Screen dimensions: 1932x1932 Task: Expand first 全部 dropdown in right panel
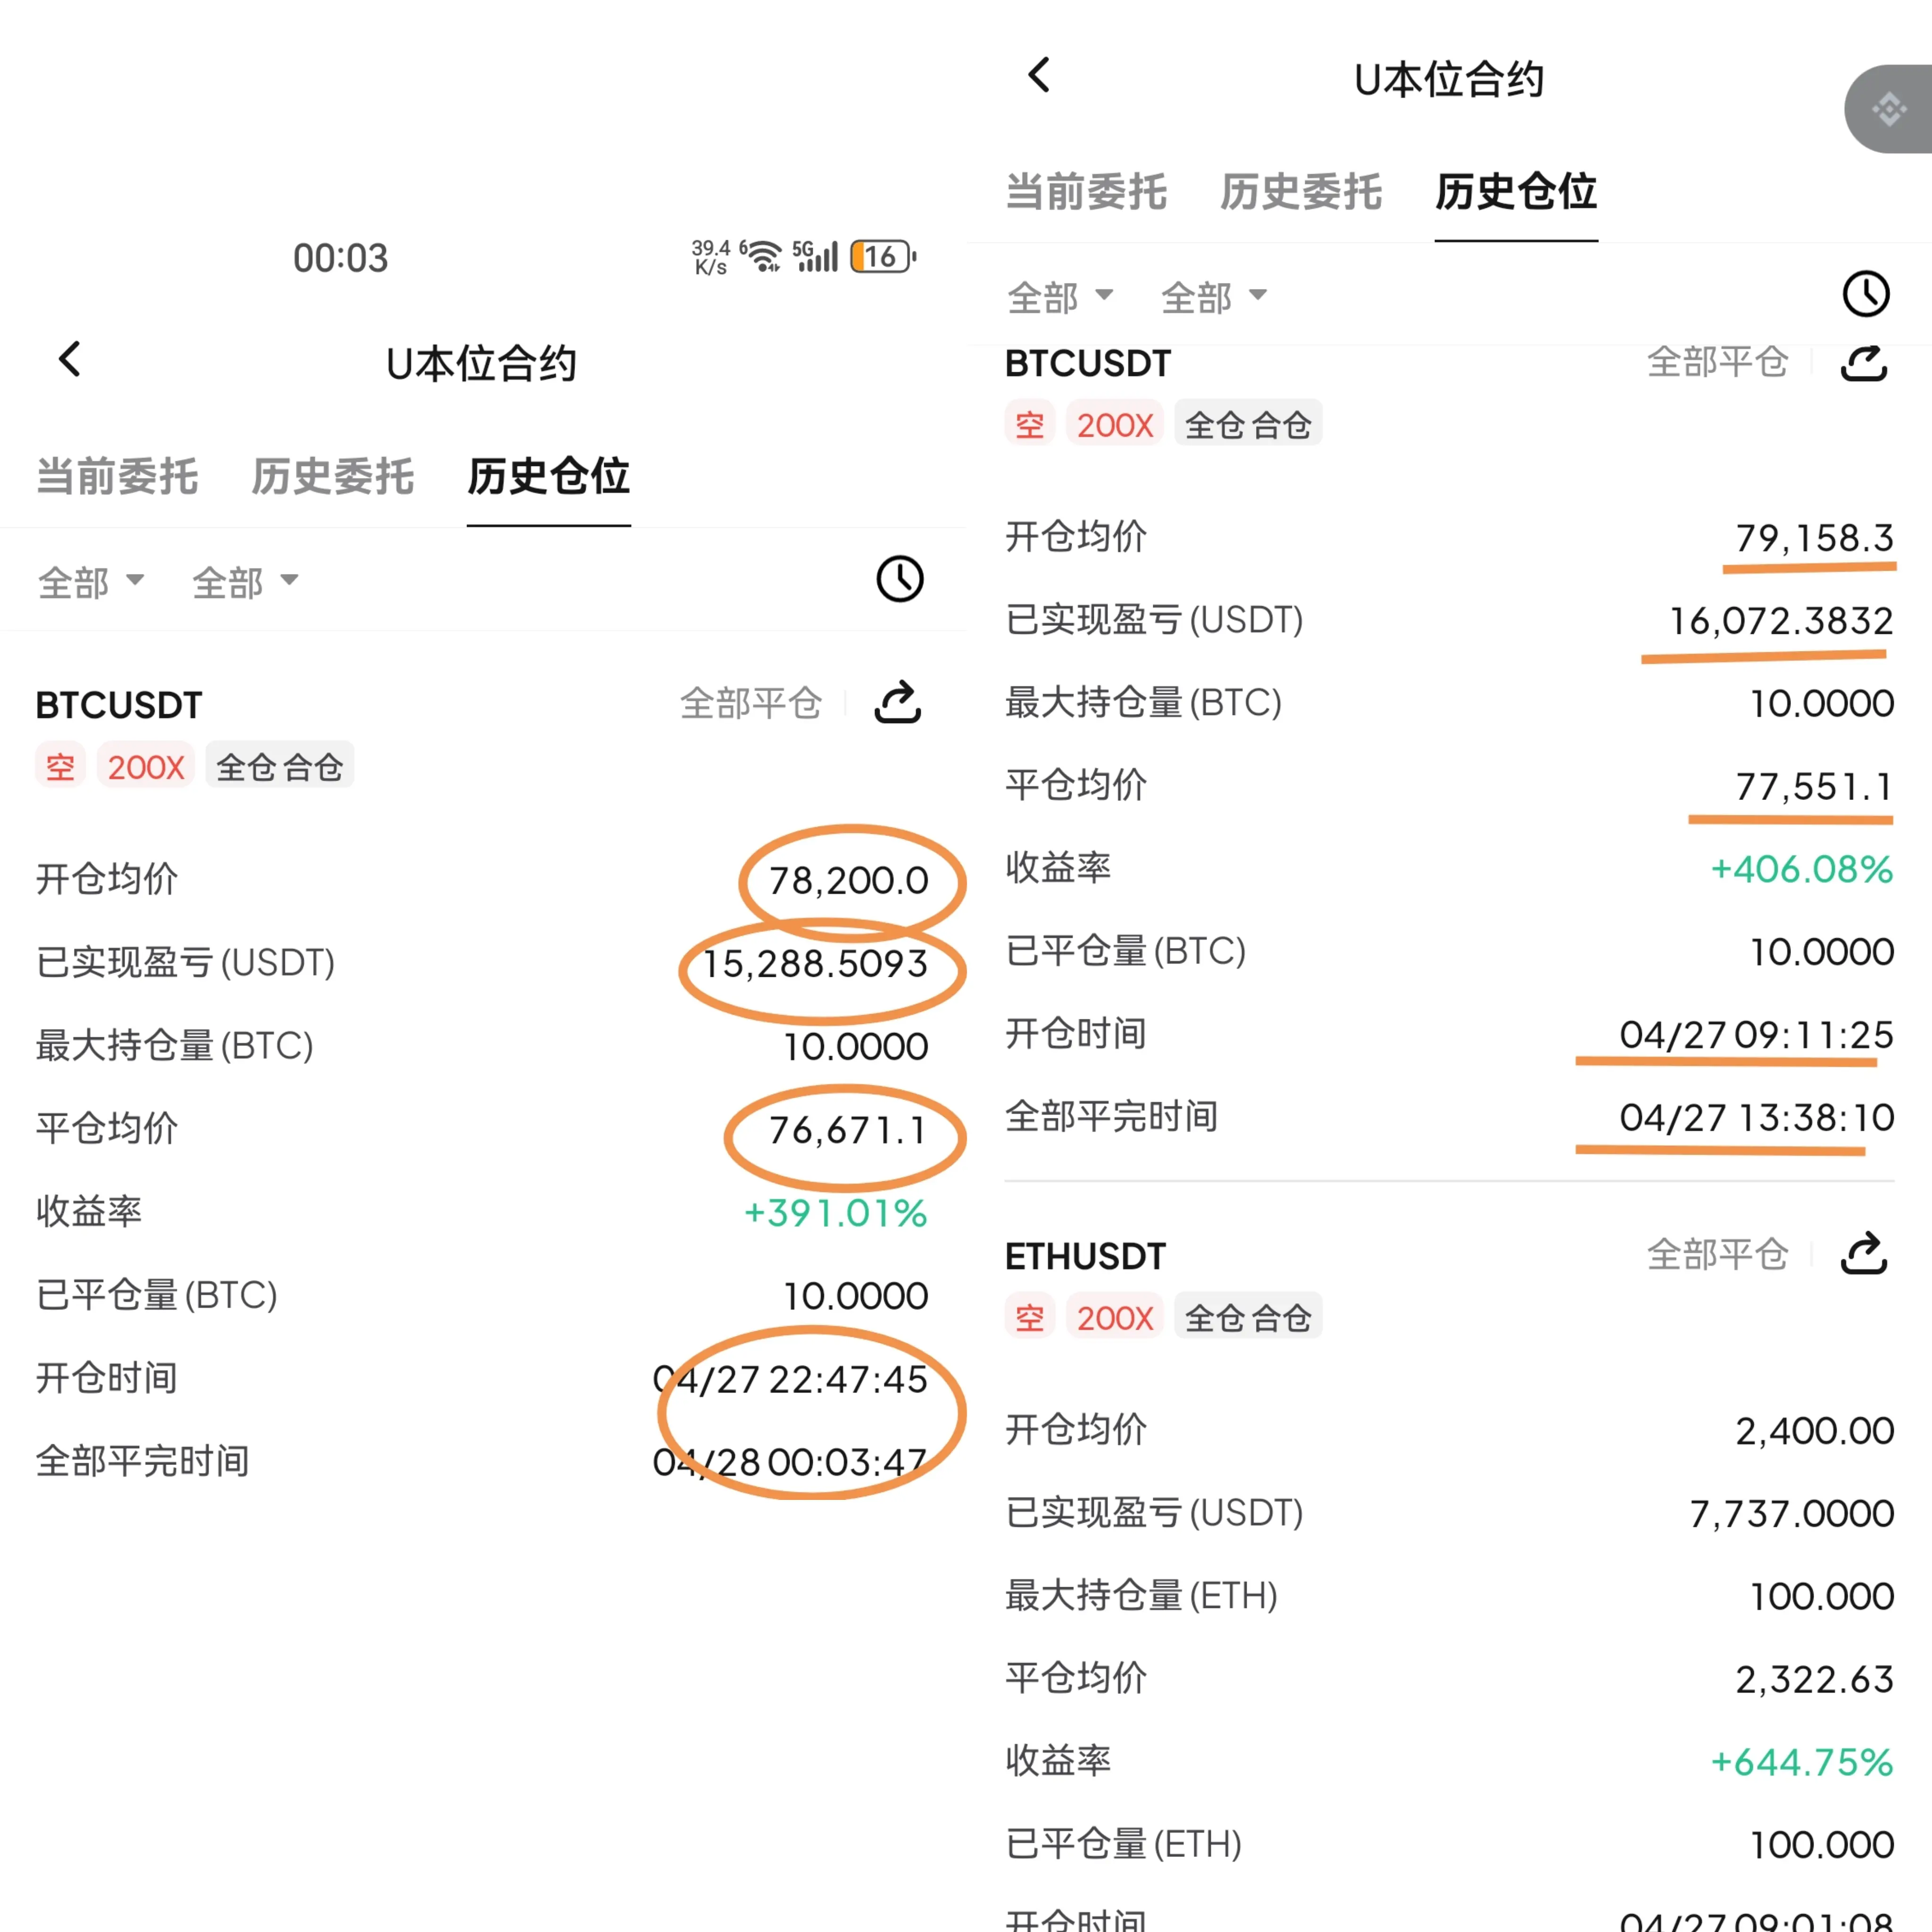point(1059,297)
